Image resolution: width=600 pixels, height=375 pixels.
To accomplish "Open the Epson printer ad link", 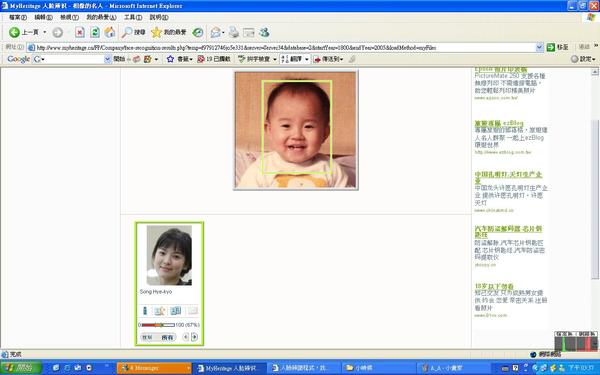I will click(501, 70).
